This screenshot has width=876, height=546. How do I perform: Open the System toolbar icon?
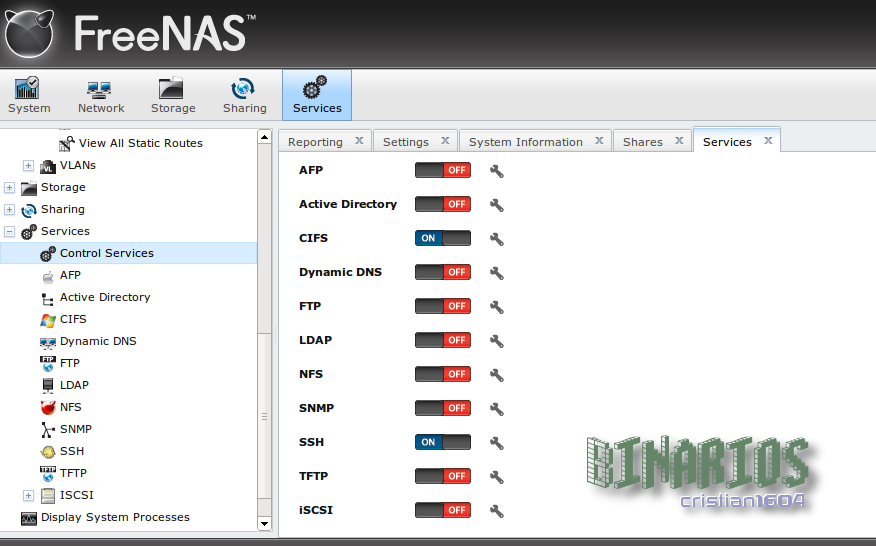pos(29,95)
